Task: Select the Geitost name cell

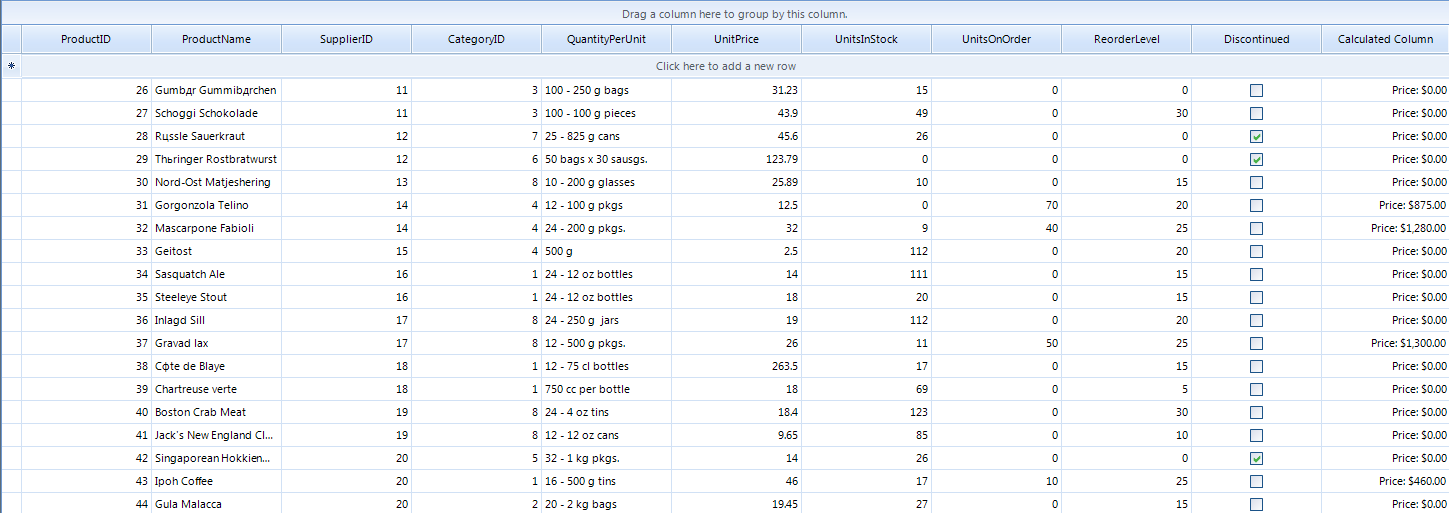Action: pos(216,251)
